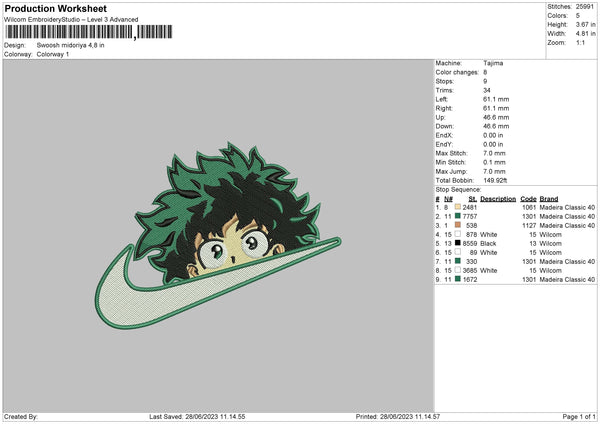This screenshot has height=424, width=600.
Task: Select the green swatch in the 7757 stitches row
Action: [458, 216]
